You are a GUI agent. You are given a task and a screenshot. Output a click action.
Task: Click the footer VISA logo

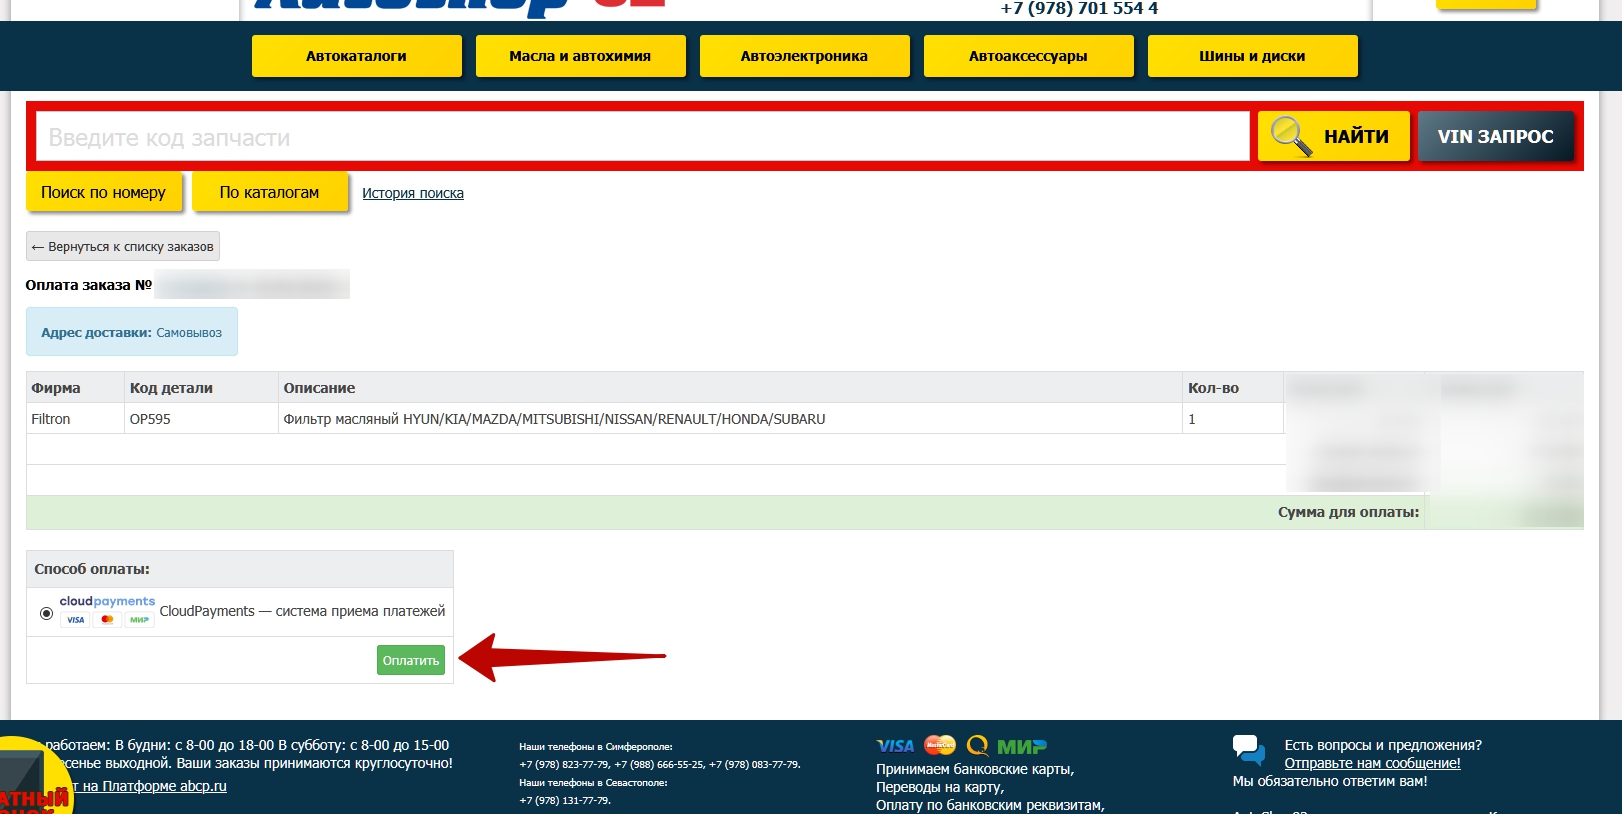pyautogui.click(x=895, y=746)
